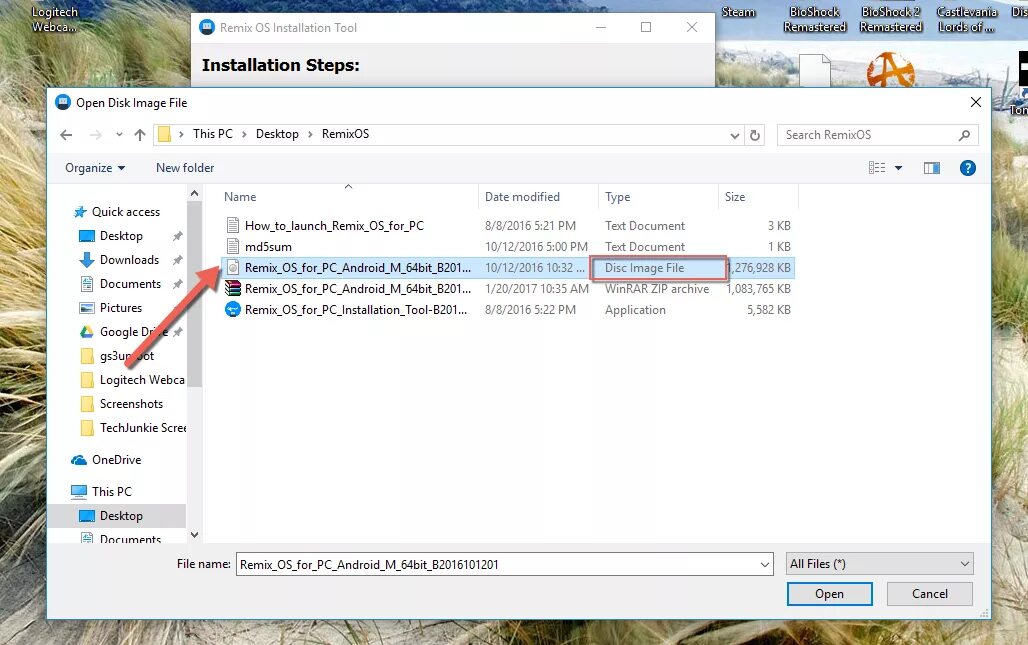Expand the File name dropdown arrow

[x=764, y=564]
